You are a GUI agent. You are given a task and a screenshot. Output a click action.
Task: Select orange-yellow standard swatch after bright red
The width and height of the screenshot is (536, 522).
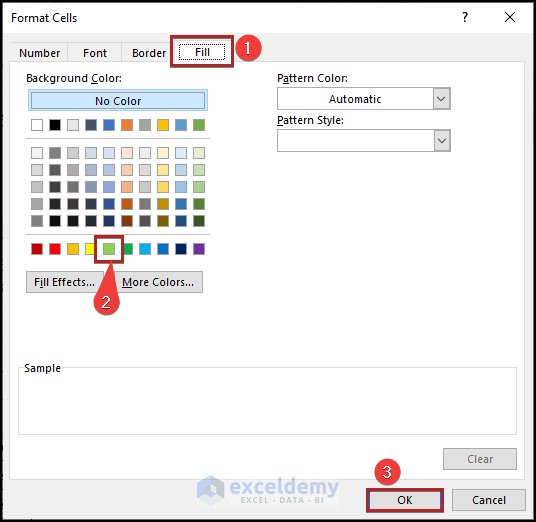click(x=73, y=249)
